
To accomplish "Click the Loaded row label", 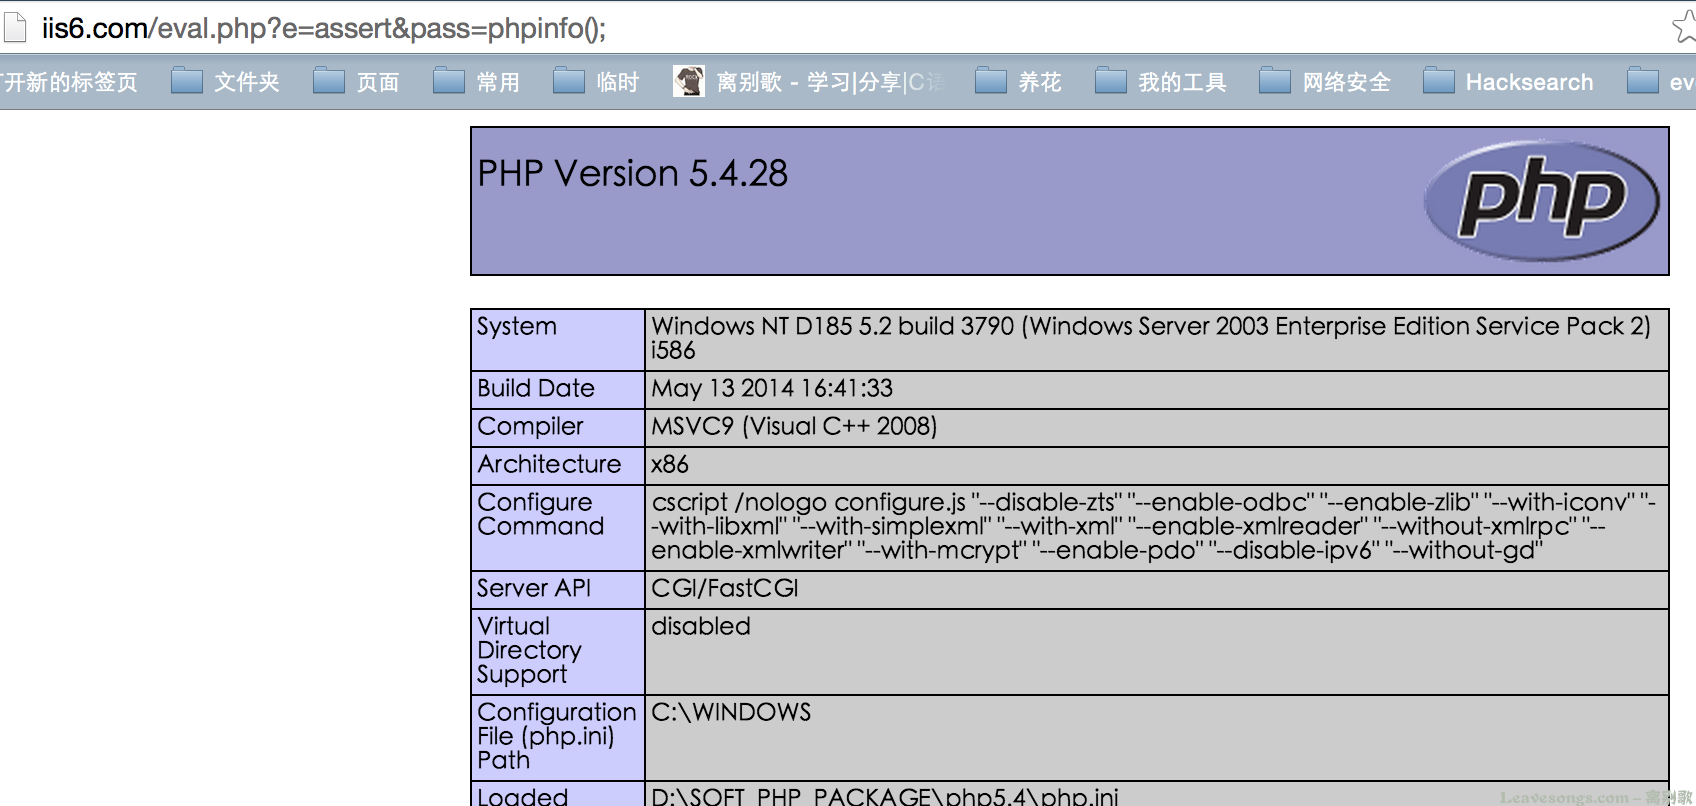I will (x=522, y=796).
